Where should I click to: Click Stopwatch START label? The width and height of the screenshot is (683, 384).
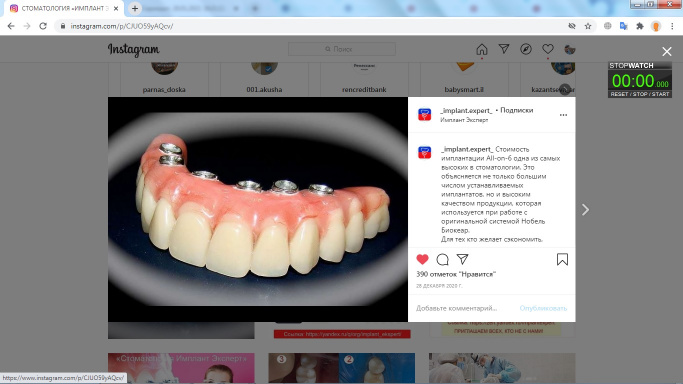coord(660,94)
